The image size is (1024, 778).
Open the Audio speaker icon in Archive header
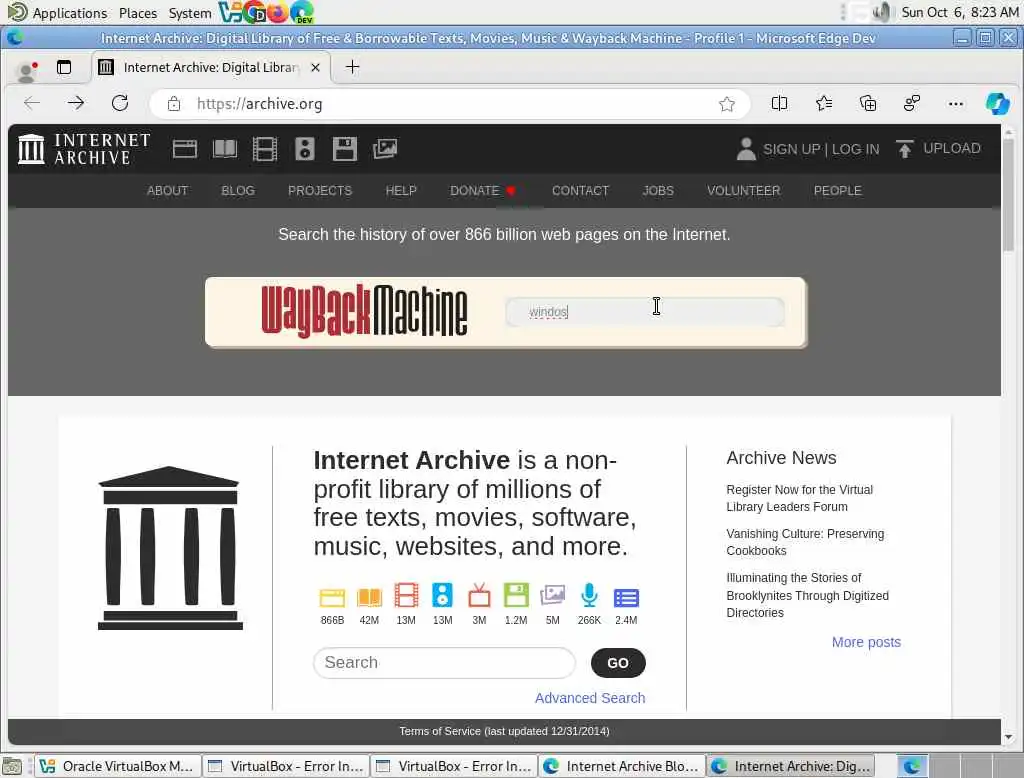point(304,149)
